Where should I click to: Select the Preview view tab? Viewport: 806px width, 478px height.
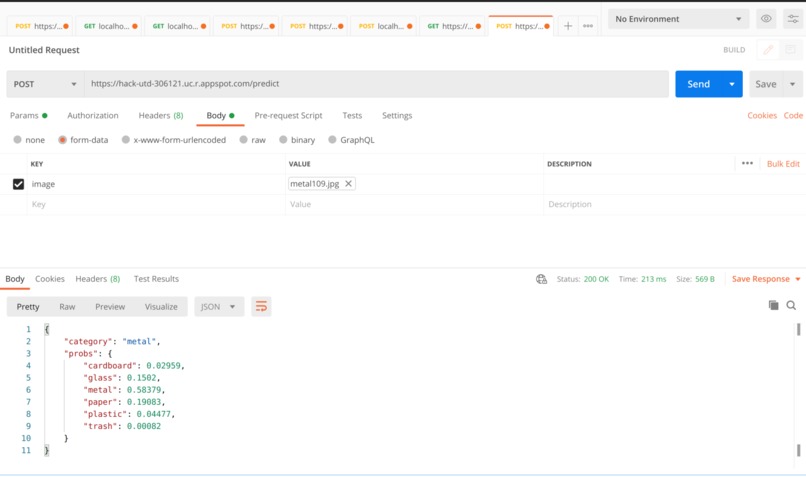110,307
